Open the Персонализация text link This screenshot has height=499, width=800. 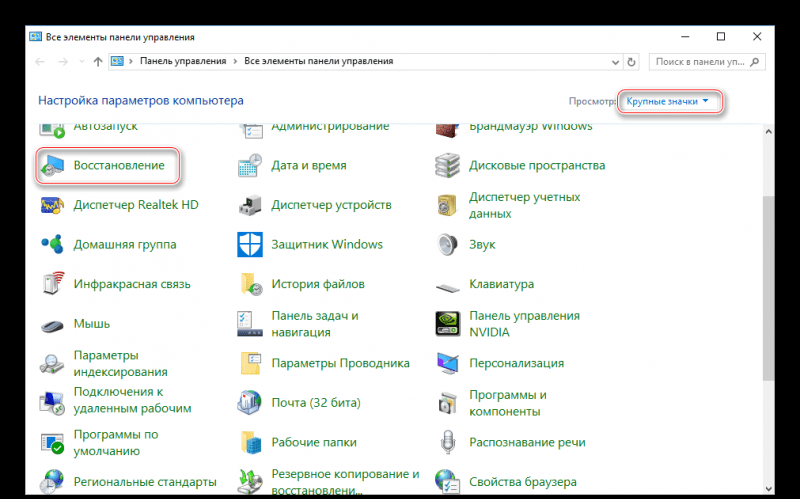click(x=516, y=363)
